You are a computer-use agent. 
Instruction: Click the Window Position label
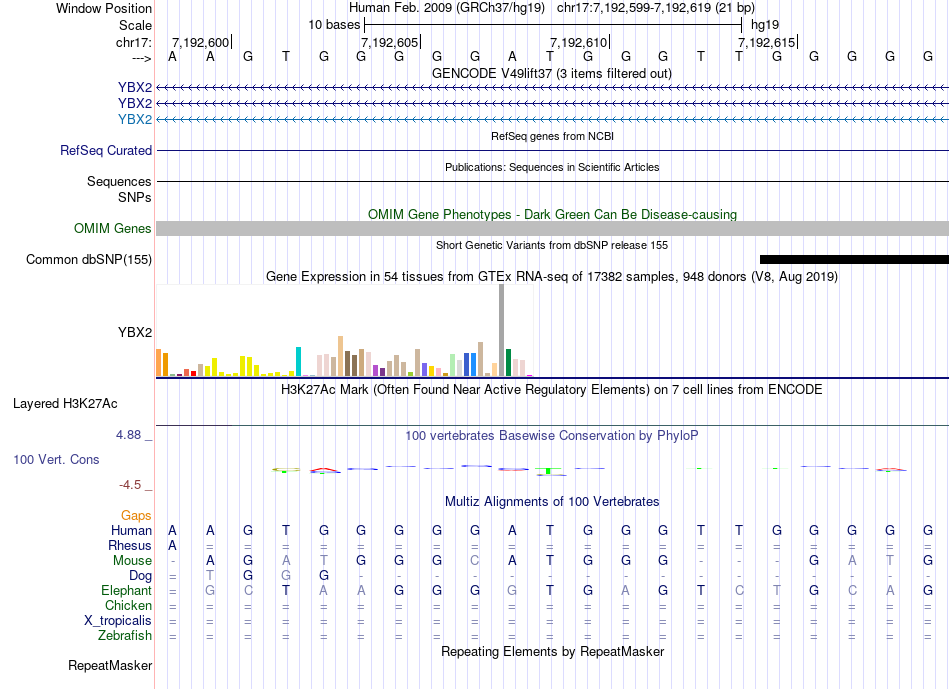104,8
